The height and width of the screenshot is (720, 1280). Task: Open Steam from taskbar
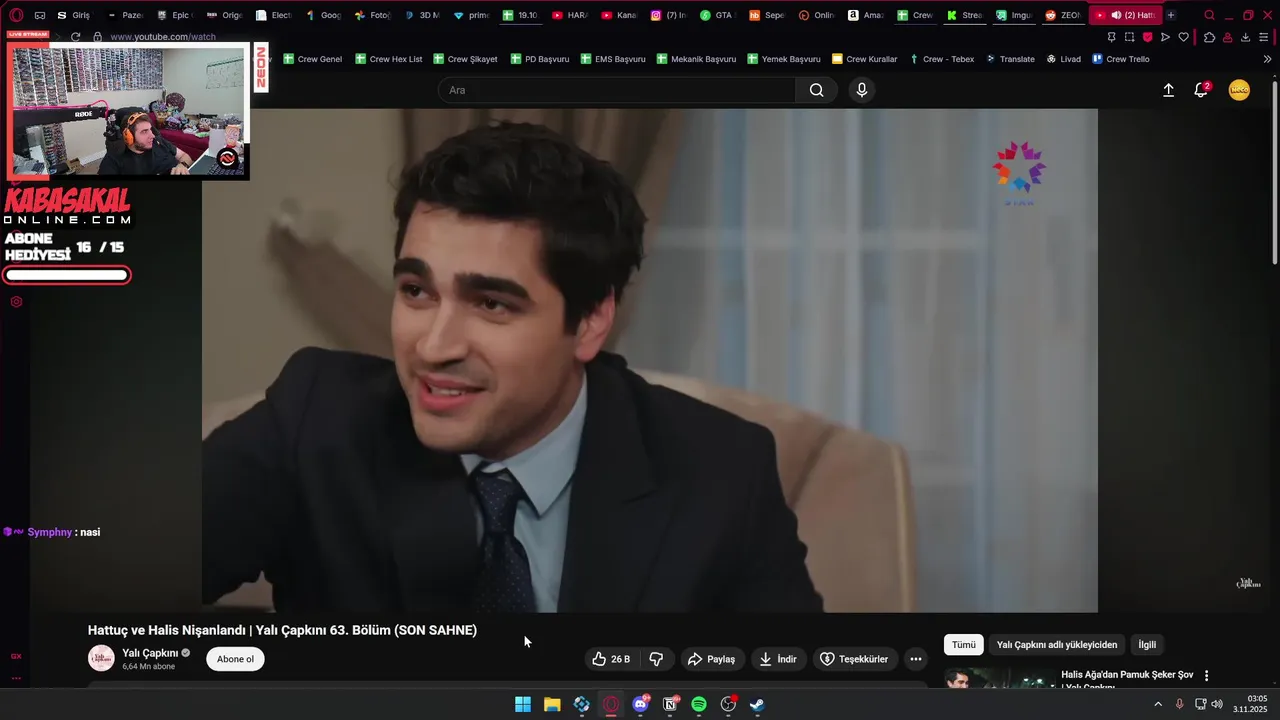(x=757, y=704)
